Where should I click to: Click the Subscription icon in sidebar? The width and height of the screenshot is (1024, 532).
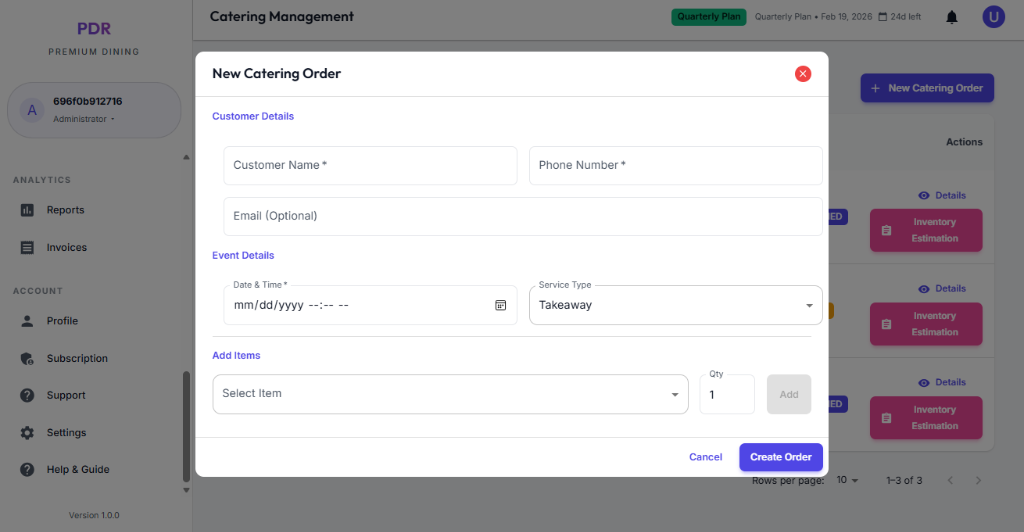click(27, 359)
